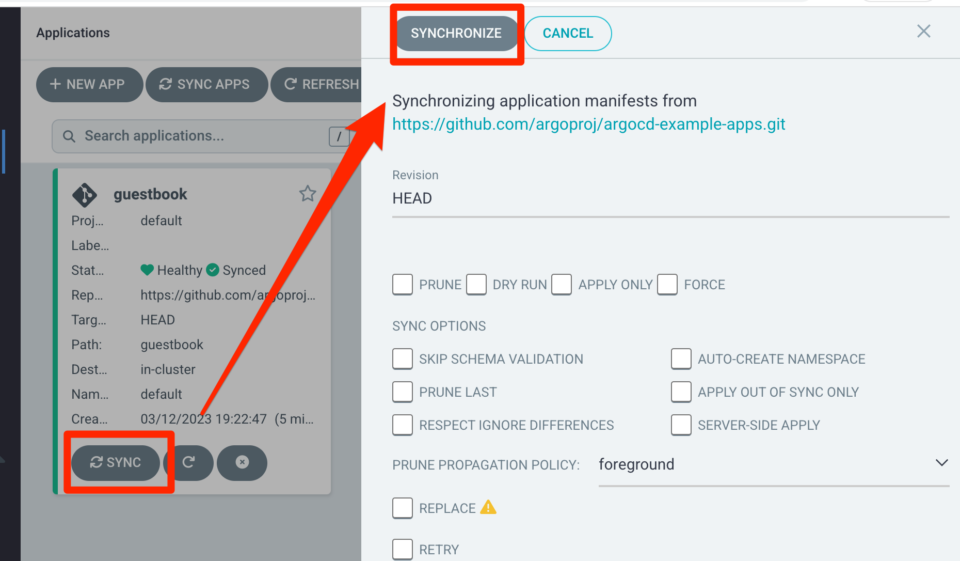Image resolution: width=960 pixels, height=561 pixels.
Task: Click the Replace warning triangle icon
Action: point(488,507)
